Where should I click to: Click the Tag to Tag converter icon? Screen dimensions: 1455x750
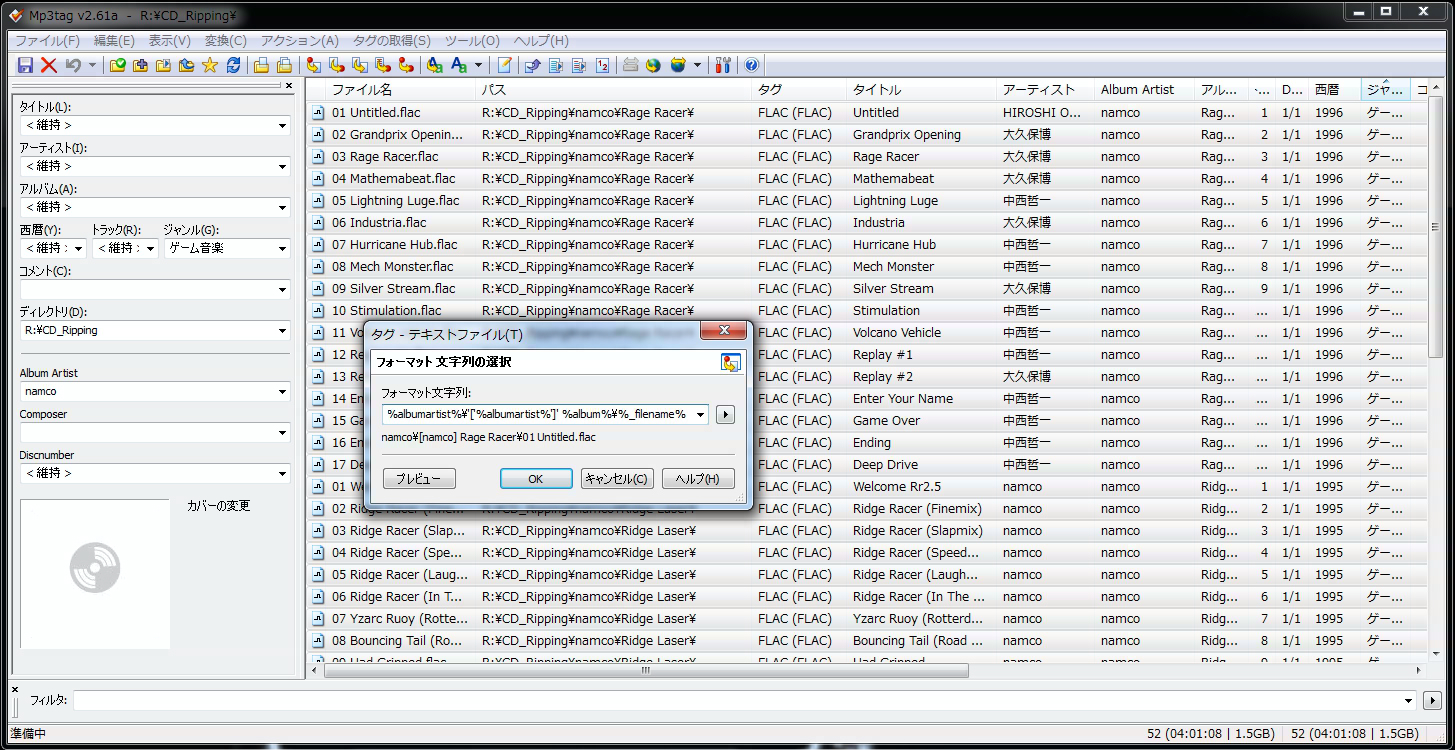[406, 65]
